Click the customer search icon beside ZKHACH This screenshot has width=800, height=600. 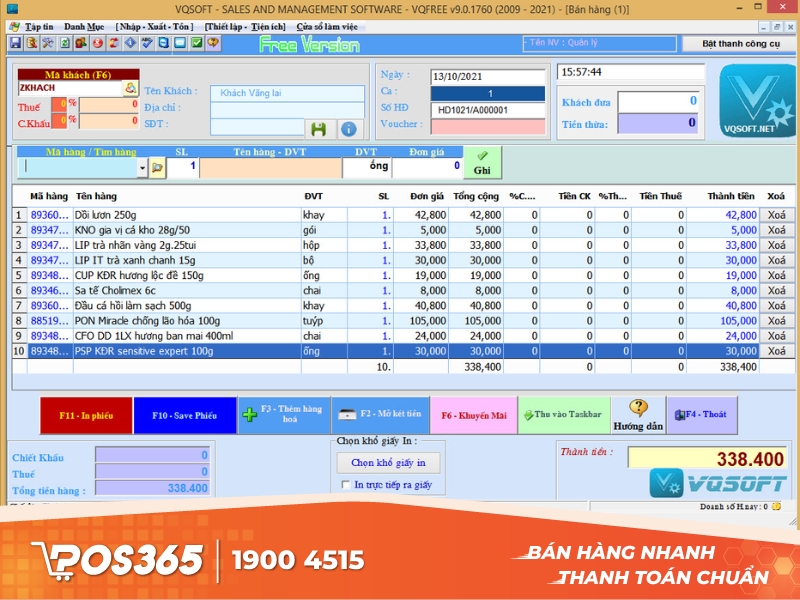pyautogui.click(x=131, y=88)
